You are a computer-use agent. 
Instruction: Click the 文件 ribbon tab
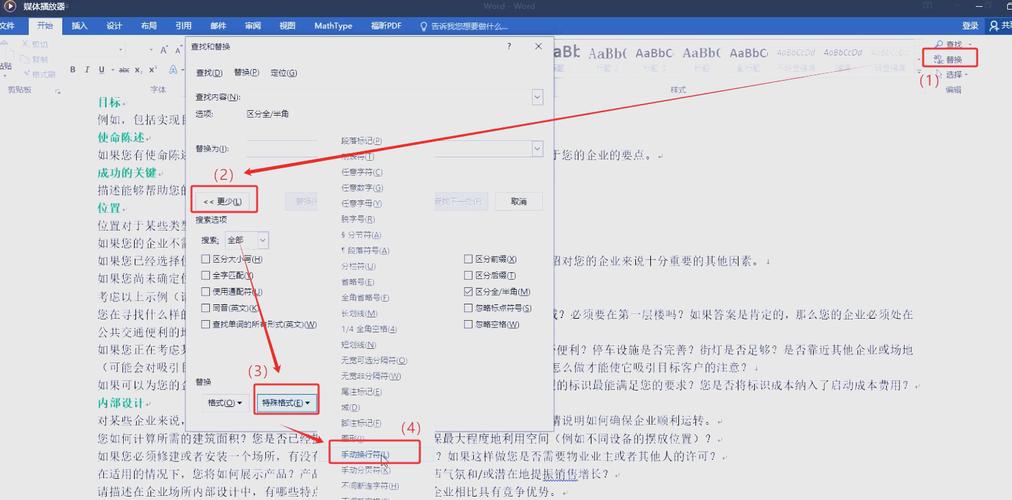tap(6, 26)
